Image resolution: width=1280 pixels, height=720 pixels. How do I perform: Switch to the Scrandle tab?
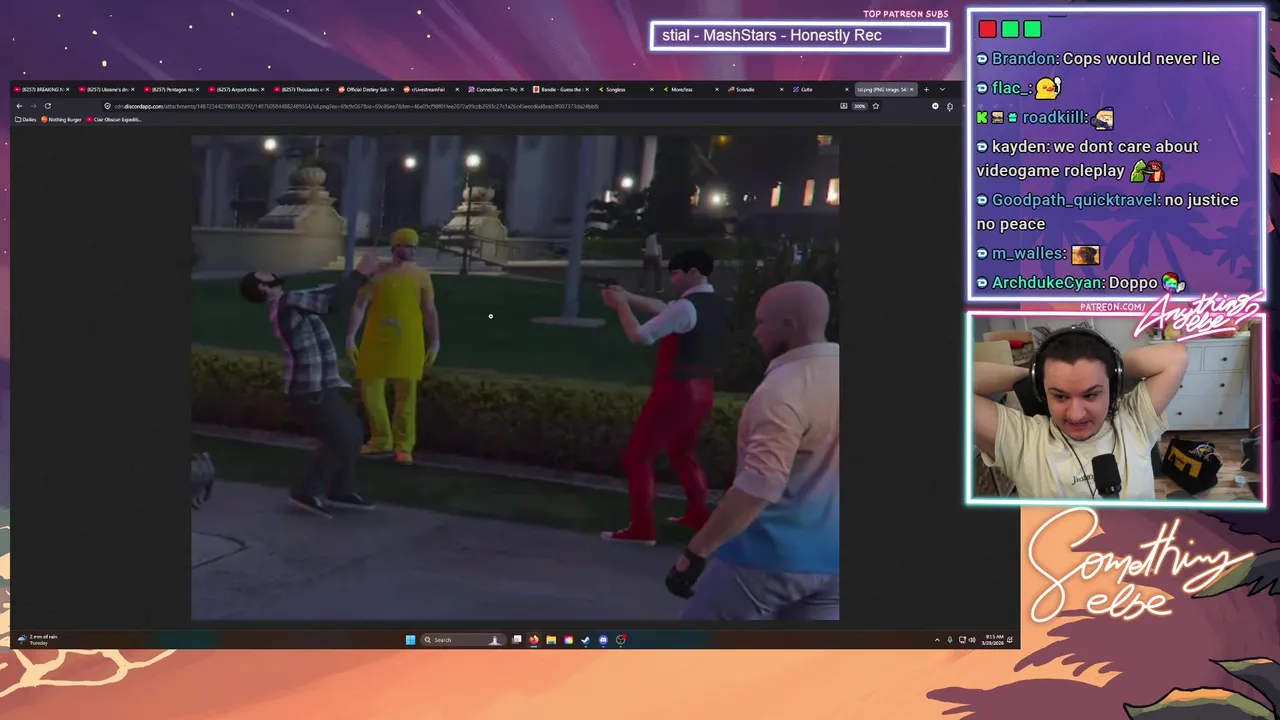point(757,89)
